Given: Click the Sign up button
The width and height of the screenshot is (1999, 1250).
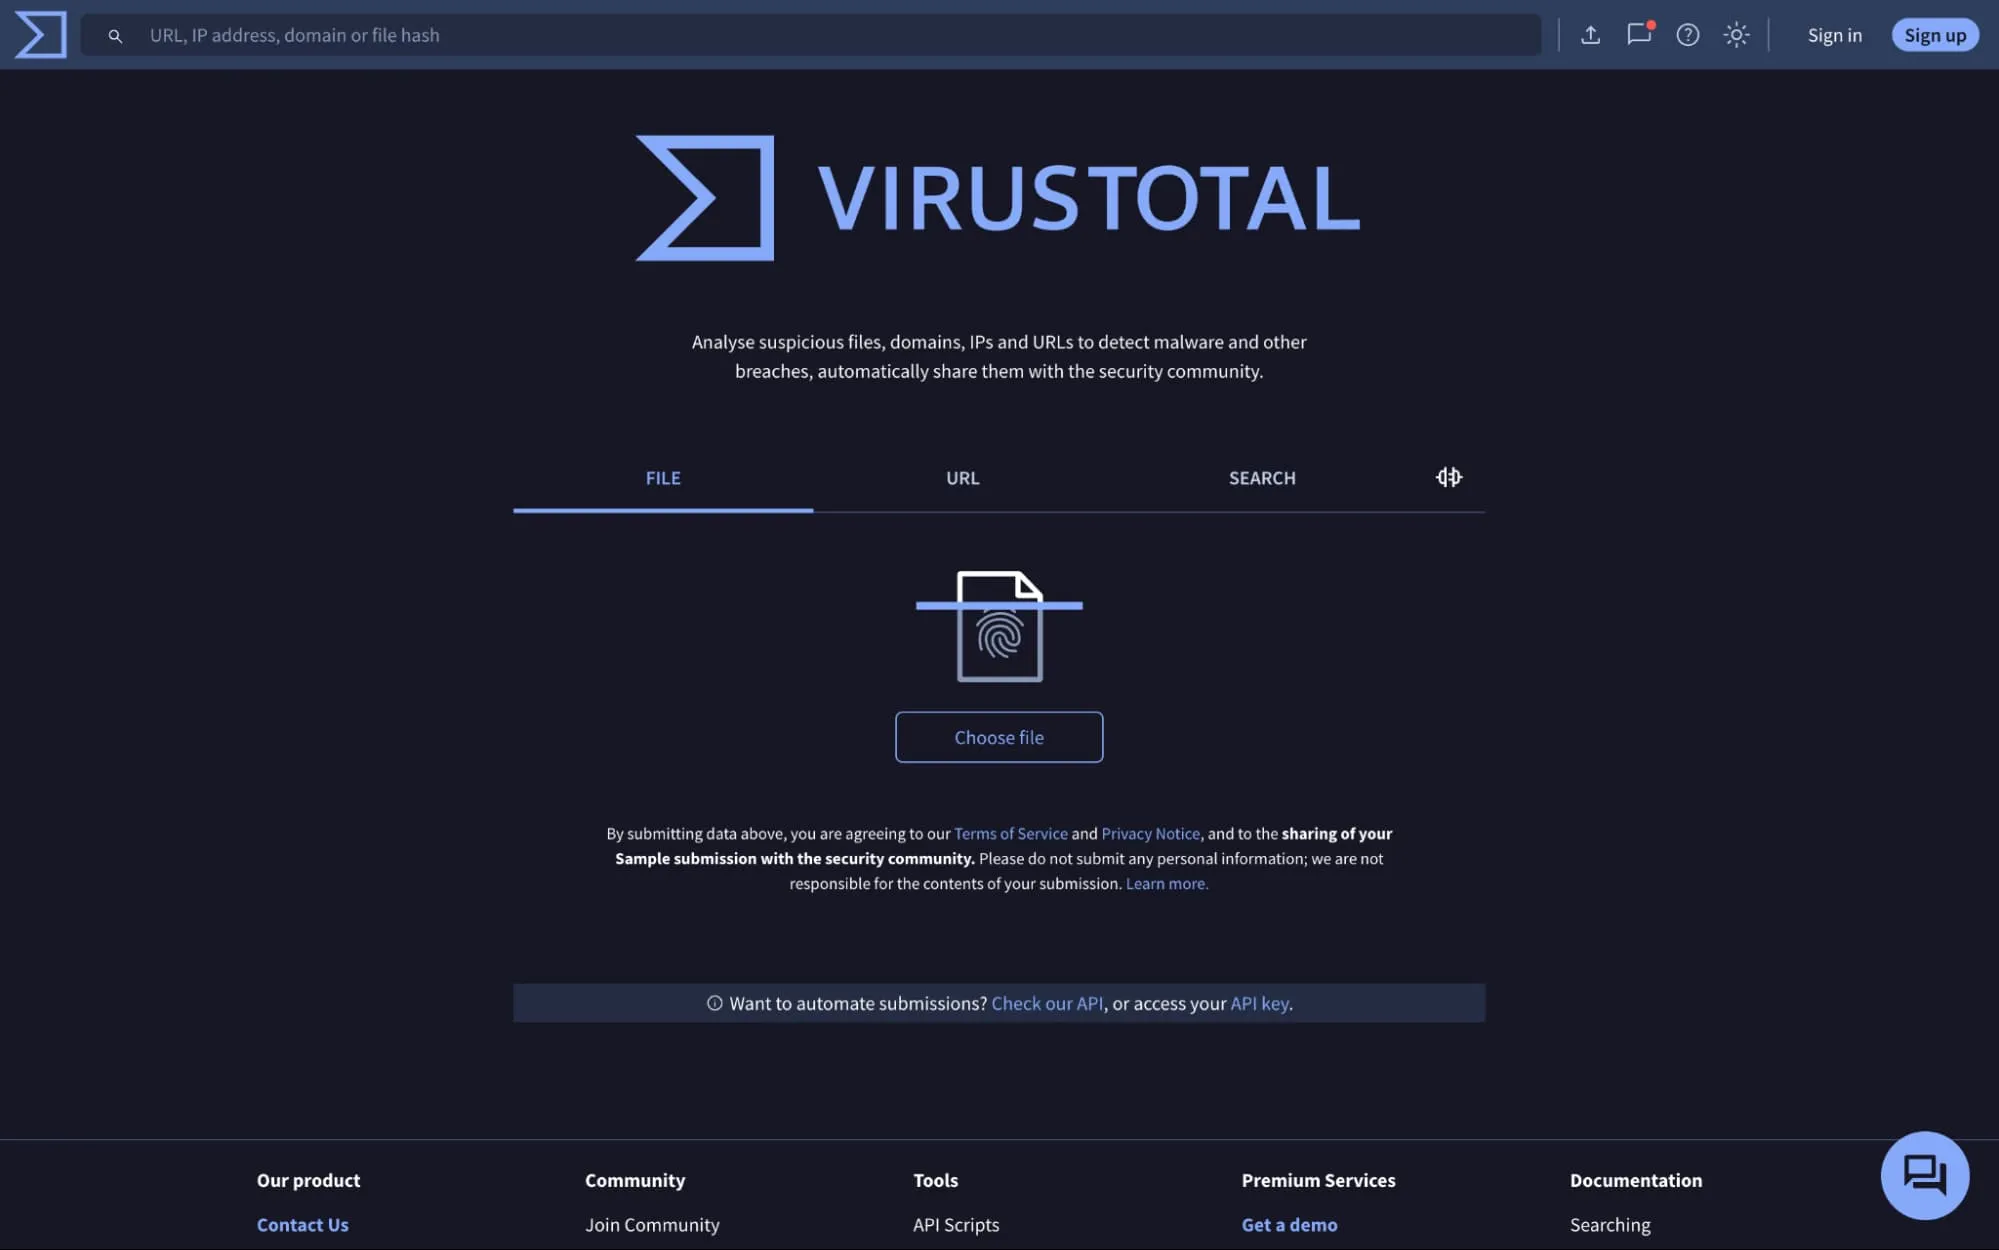Looking at the screenshot, I should click(1934, 34).
